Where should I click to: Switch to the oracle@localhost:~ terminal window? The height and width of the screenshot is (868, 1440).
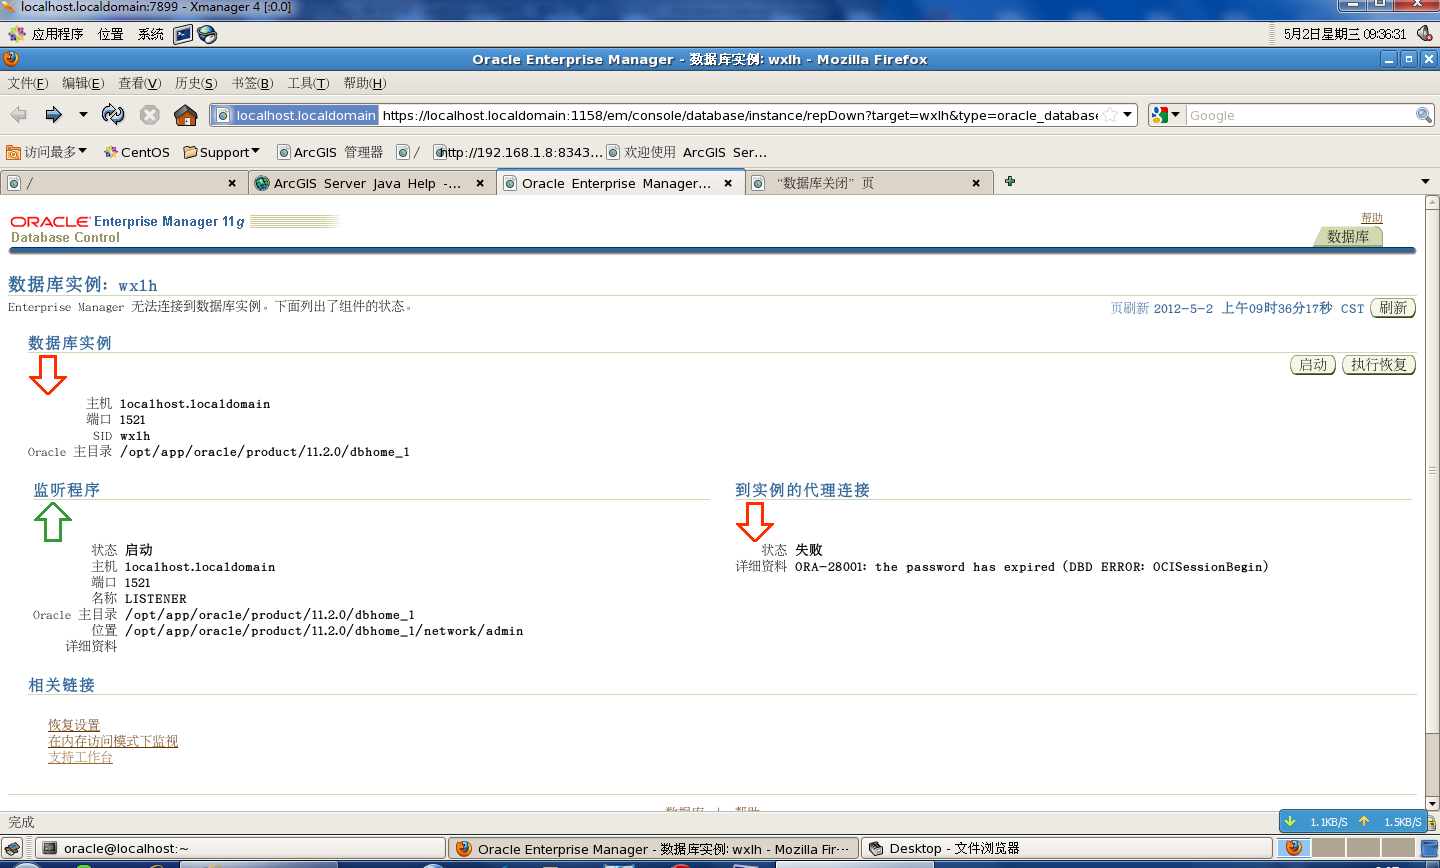[x=240, y=848]
